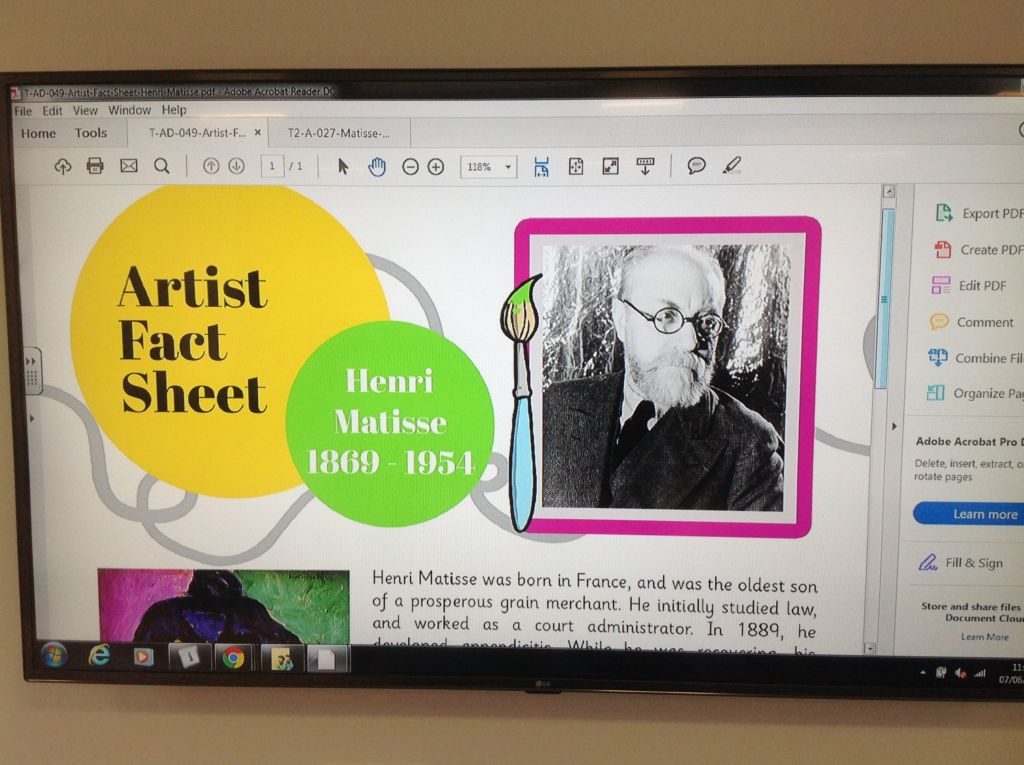Click the Zoom in plus button
This screenshot has width=1024, height=765.
tap(436, 167)
